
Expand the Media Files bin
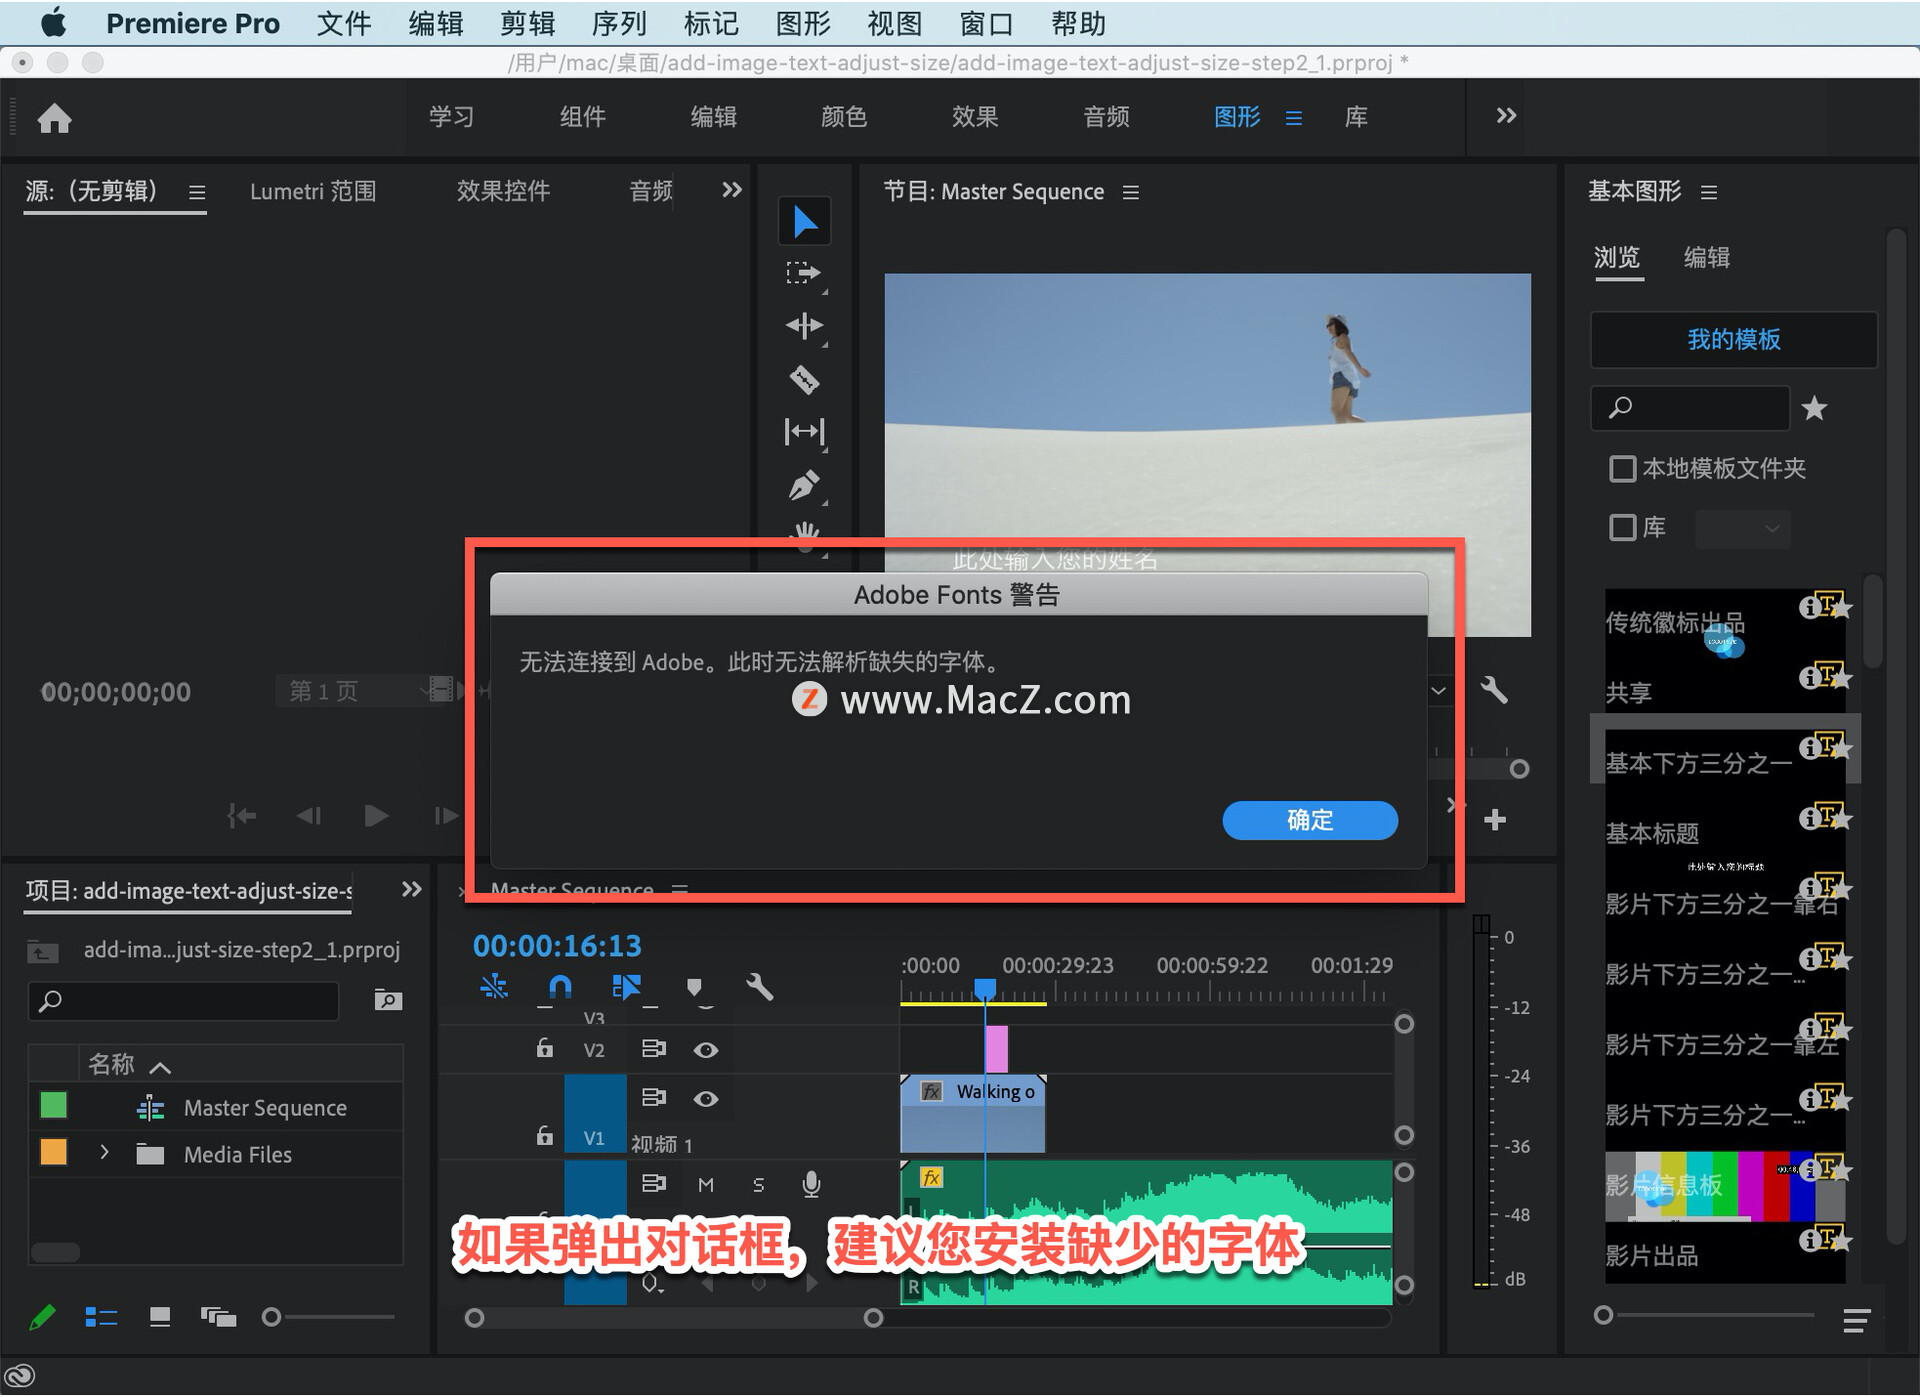point(104,1152)
